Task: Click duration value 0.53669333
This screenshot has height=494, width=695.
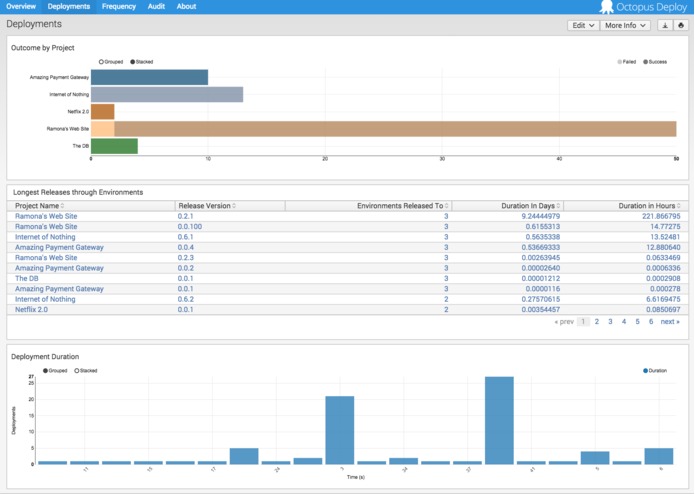Action: coord(541,247)
